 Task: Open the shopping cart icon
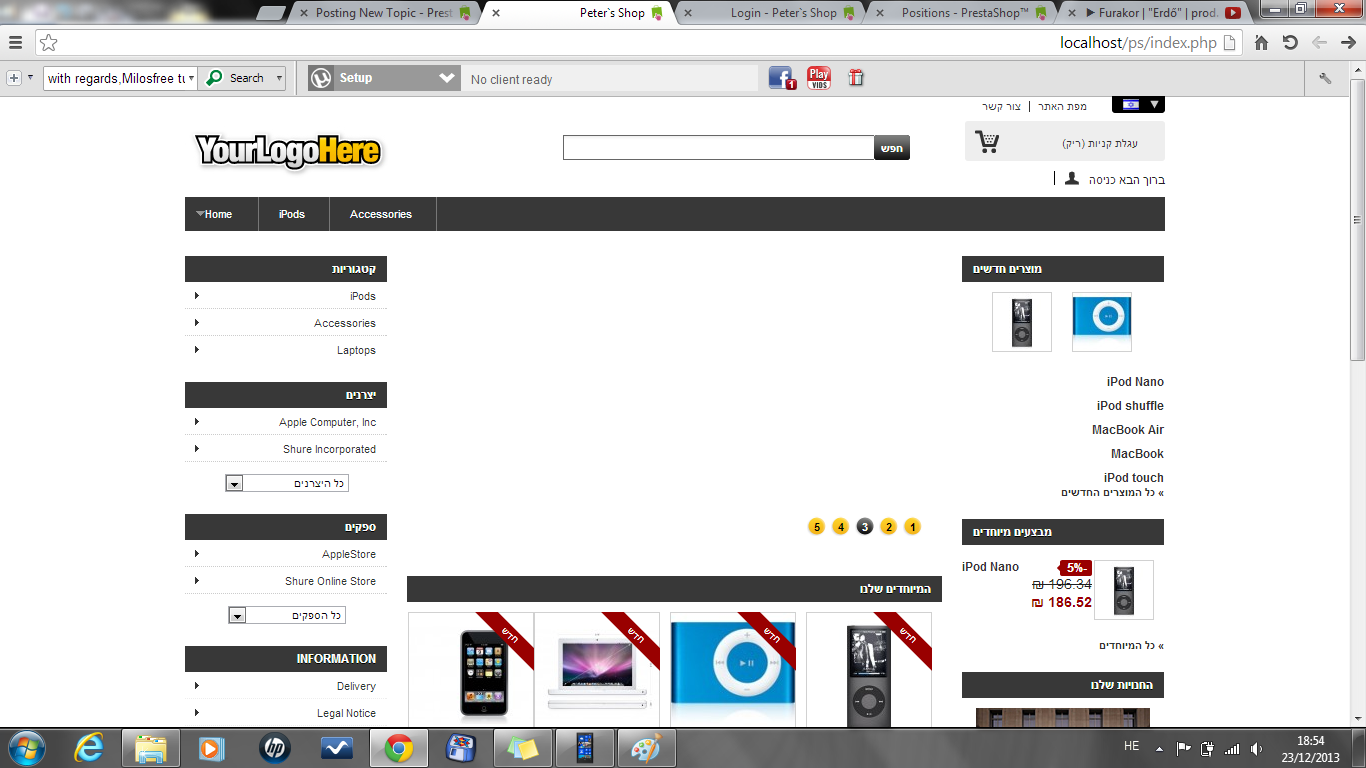pyautogui.click(x=987, y=142)
